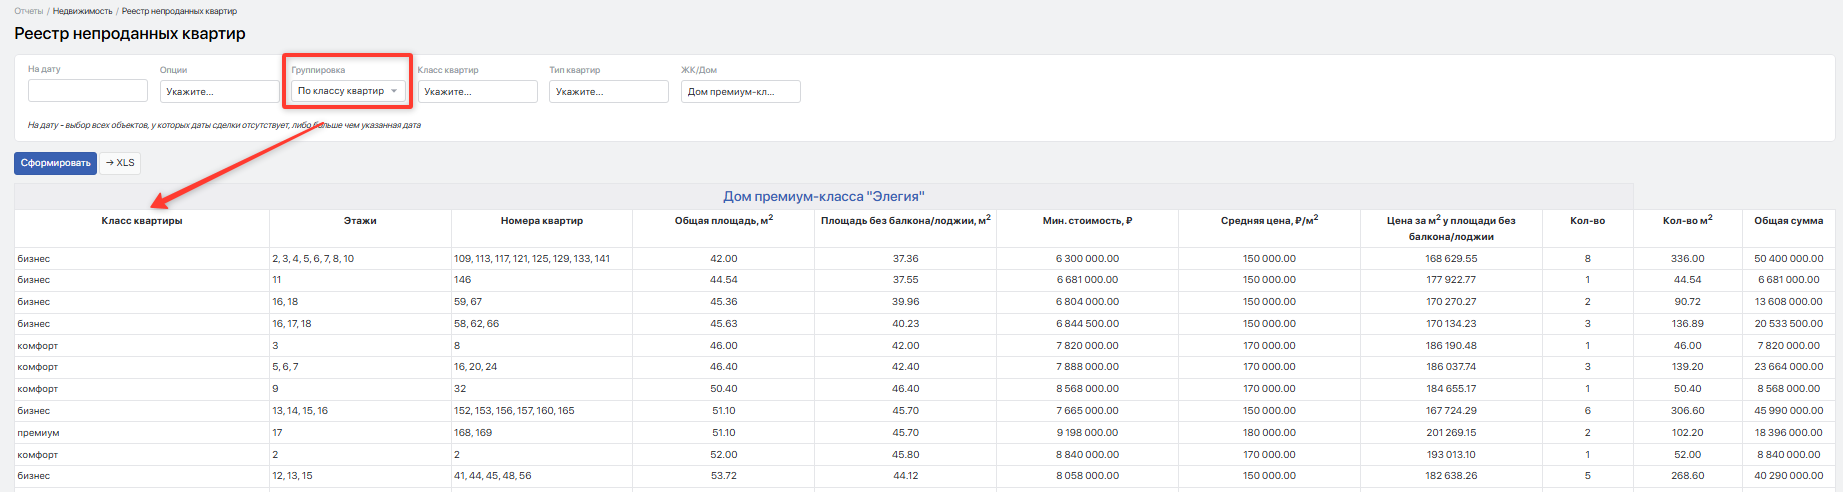
Task: Click the Этажи column header
Action: (360, 221)
